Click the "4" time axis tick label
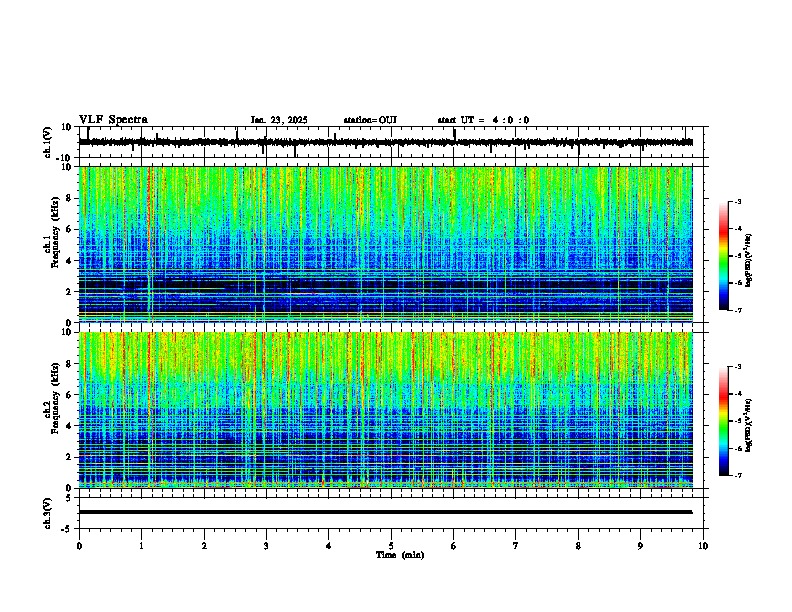The width and height of the screenshot is (792, 612). pyautogui.click(x=329, y=546)
